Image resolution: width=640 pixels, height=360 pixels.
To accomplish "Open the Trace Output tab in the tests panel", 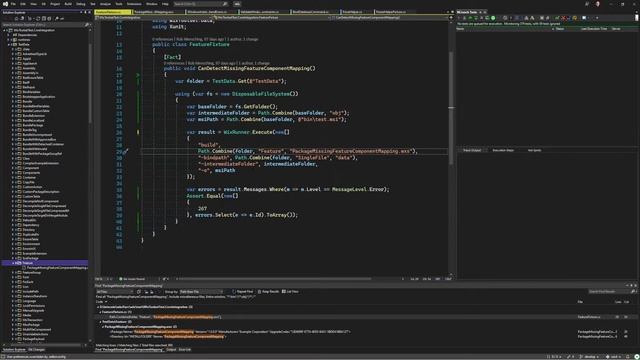I will coord(472,150).
